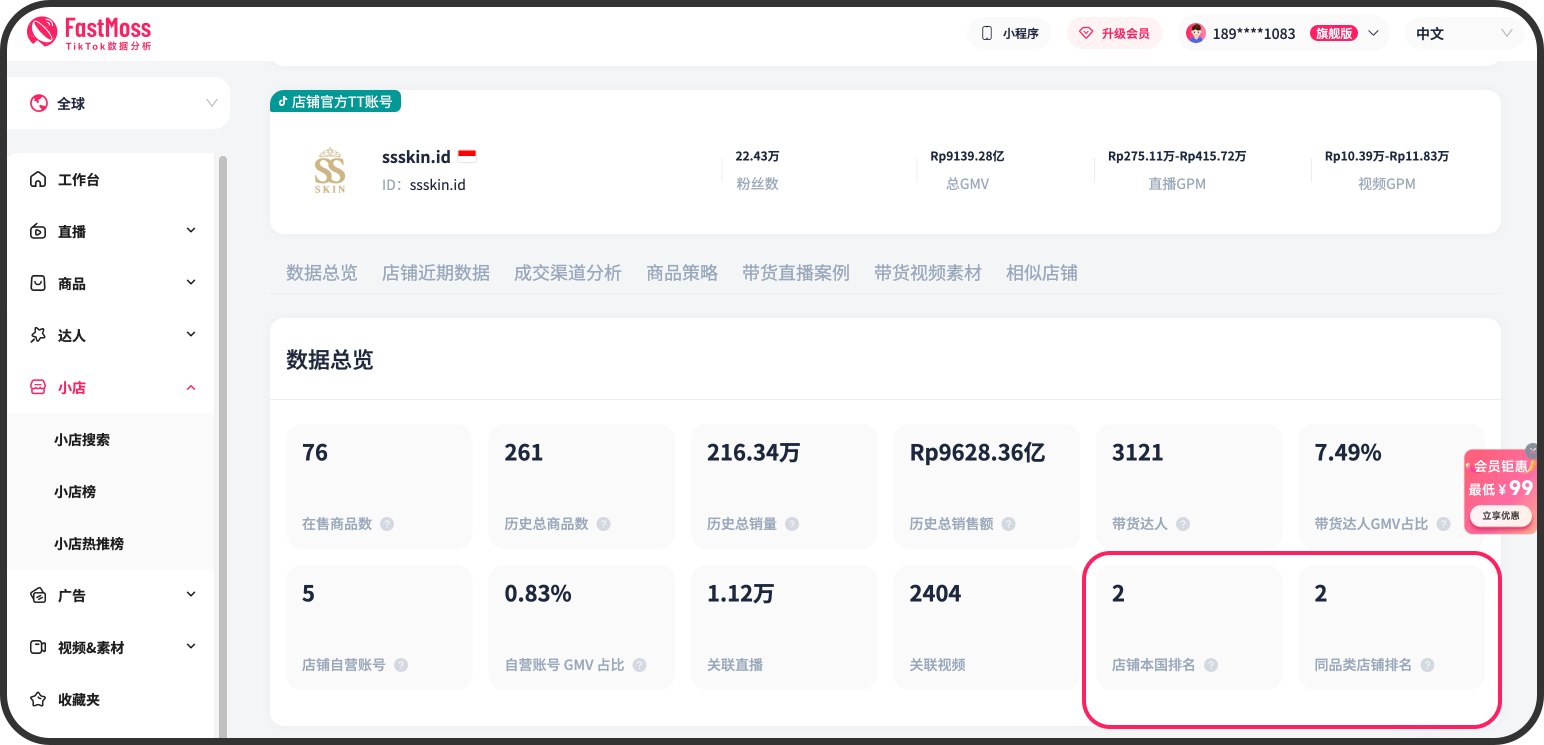Select the 直播 live-streaming sidebar icon

tap(40, 231)
